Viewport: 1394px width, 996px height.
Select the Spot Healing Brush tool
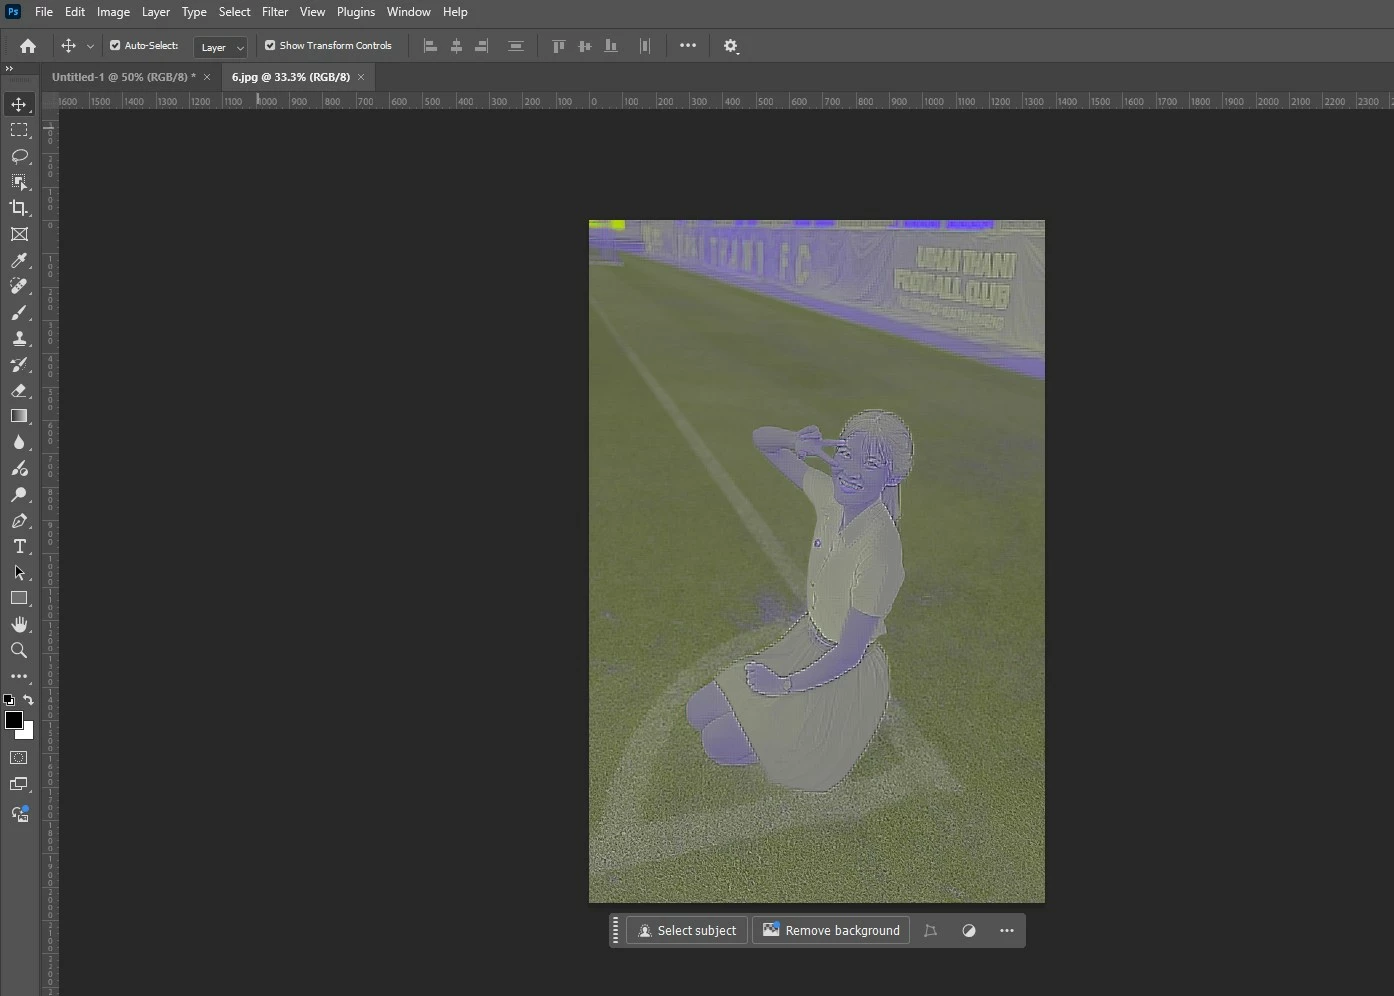(19, 286)
